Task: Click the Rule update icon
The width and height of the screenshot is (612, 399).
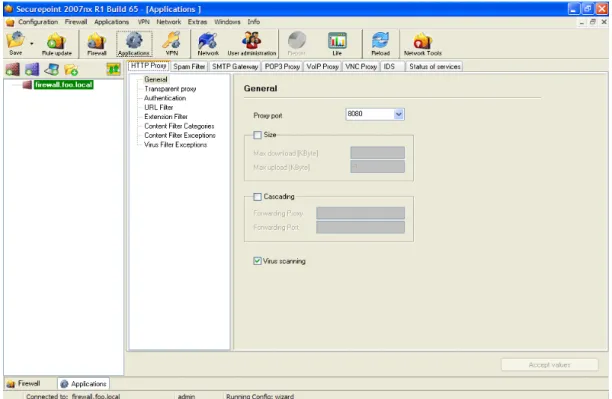Action: point(57,44)
